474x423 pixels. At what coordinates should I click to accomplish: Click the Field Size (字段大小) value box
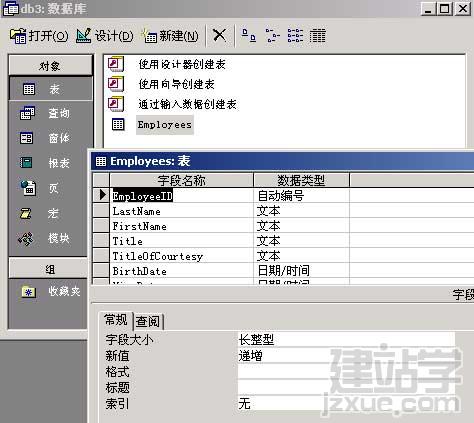(x=346, y=339)
